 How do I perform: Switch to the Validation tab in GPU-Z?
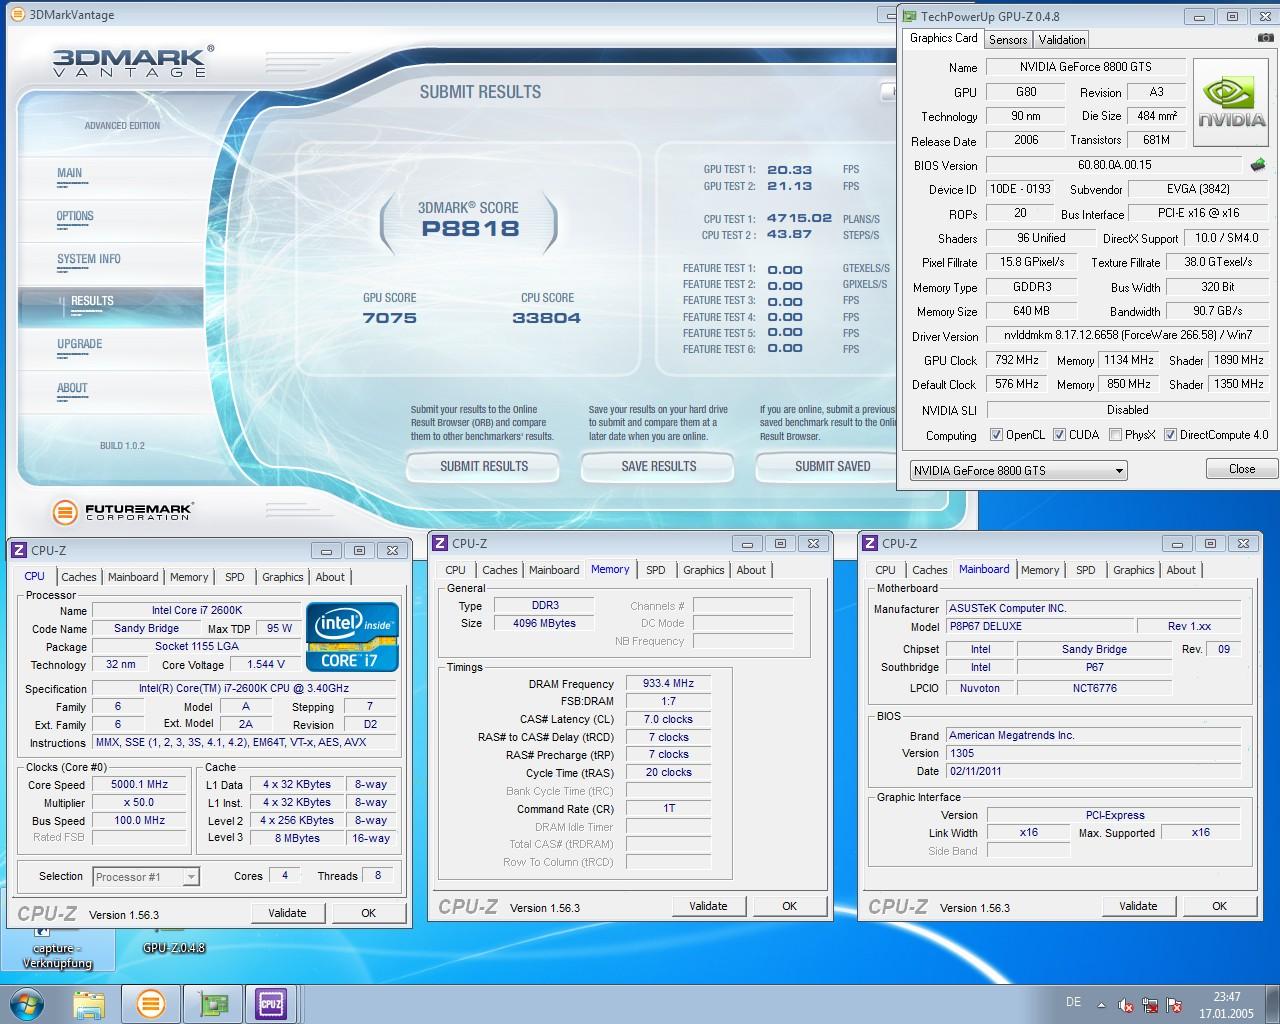pos(1061,39)
